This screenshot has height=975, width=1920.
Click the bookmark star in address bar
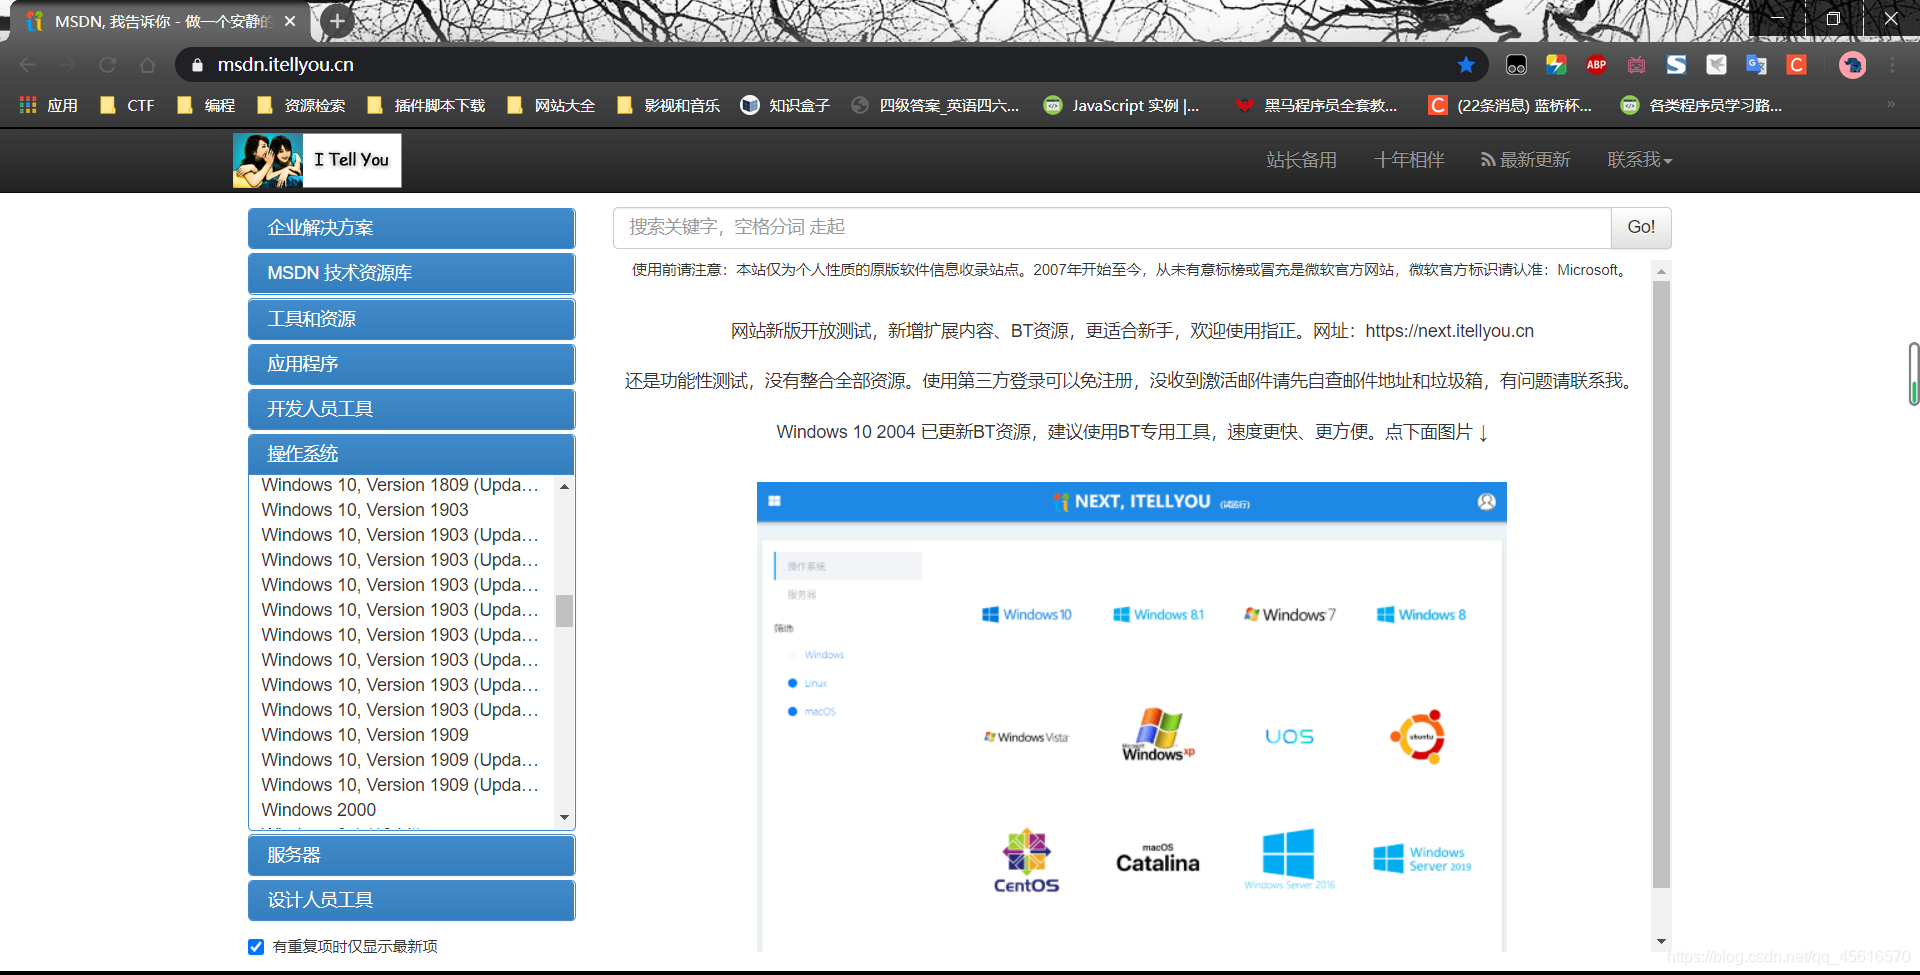pyautogui.click(x=1466, y=65)
